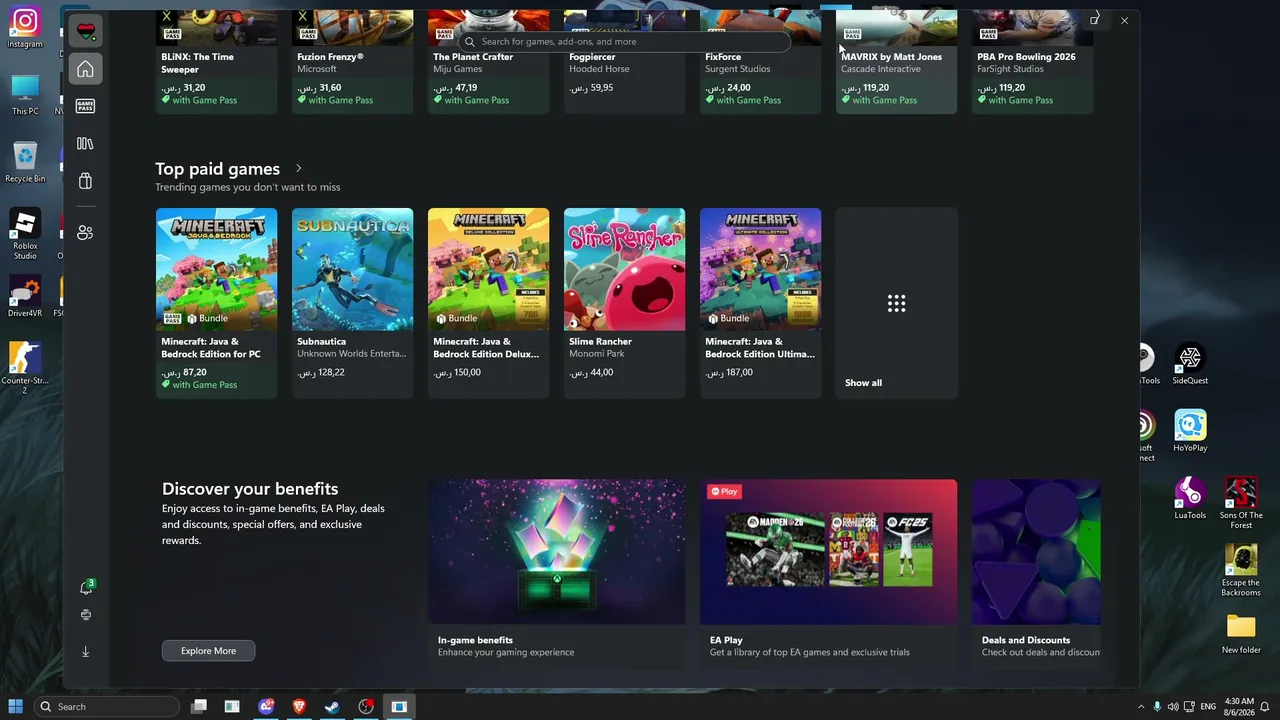Open the Social friends icon in sidebar
1280x720 pixels.
[85, 232]
